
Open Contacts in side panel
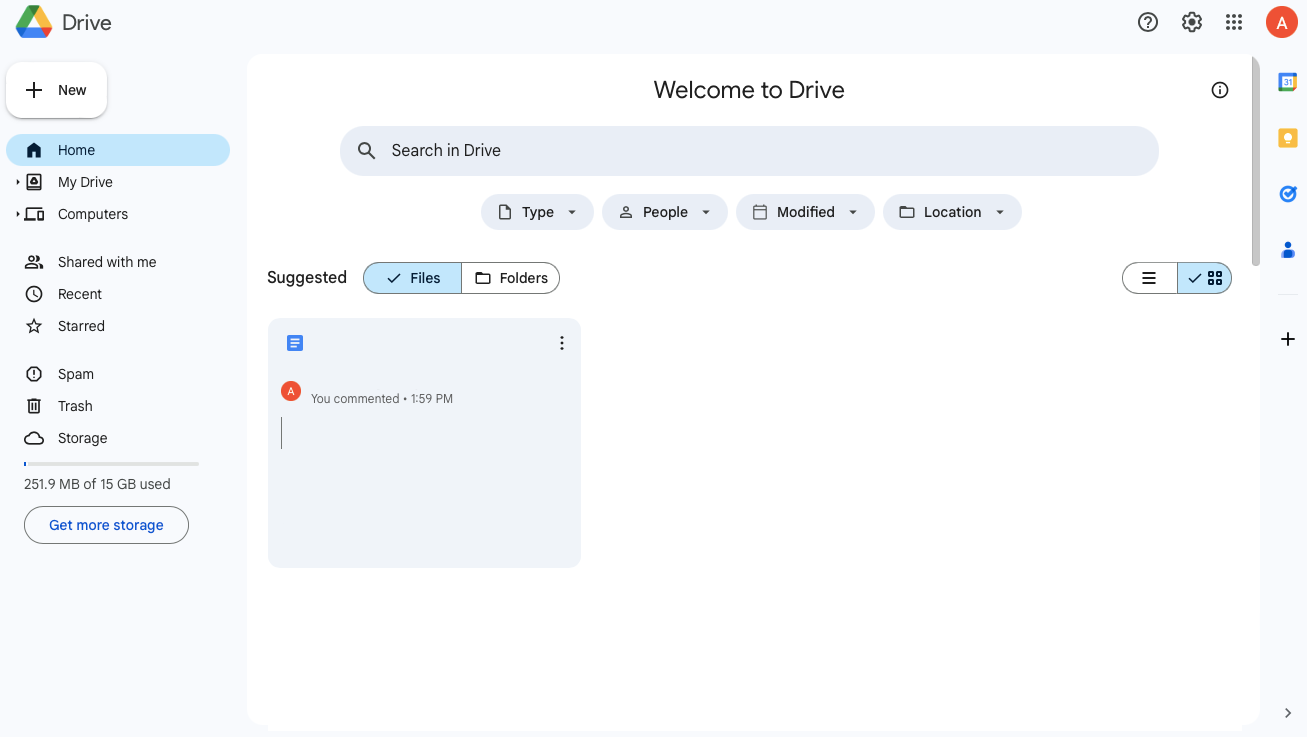tap(1288, 249)
